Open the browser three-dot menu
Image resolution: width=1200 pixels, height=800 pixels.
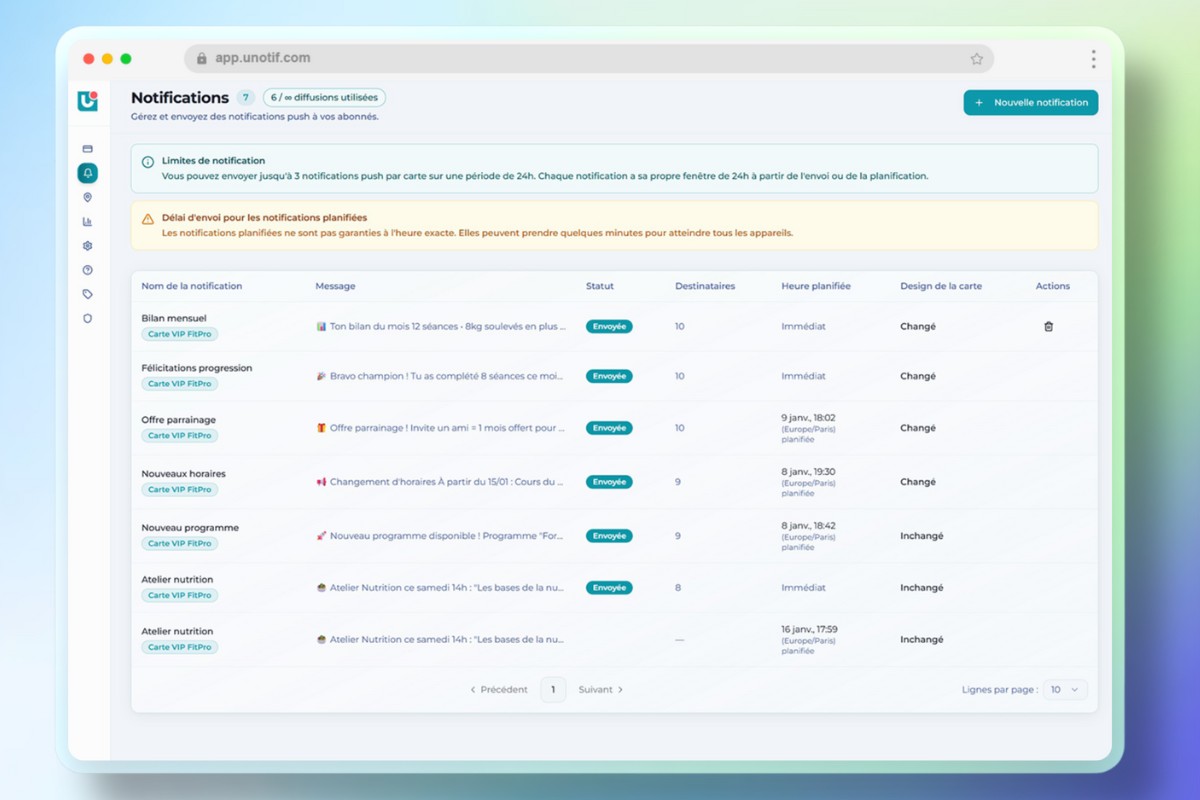pyautogui.click(x=1093, y=59)
